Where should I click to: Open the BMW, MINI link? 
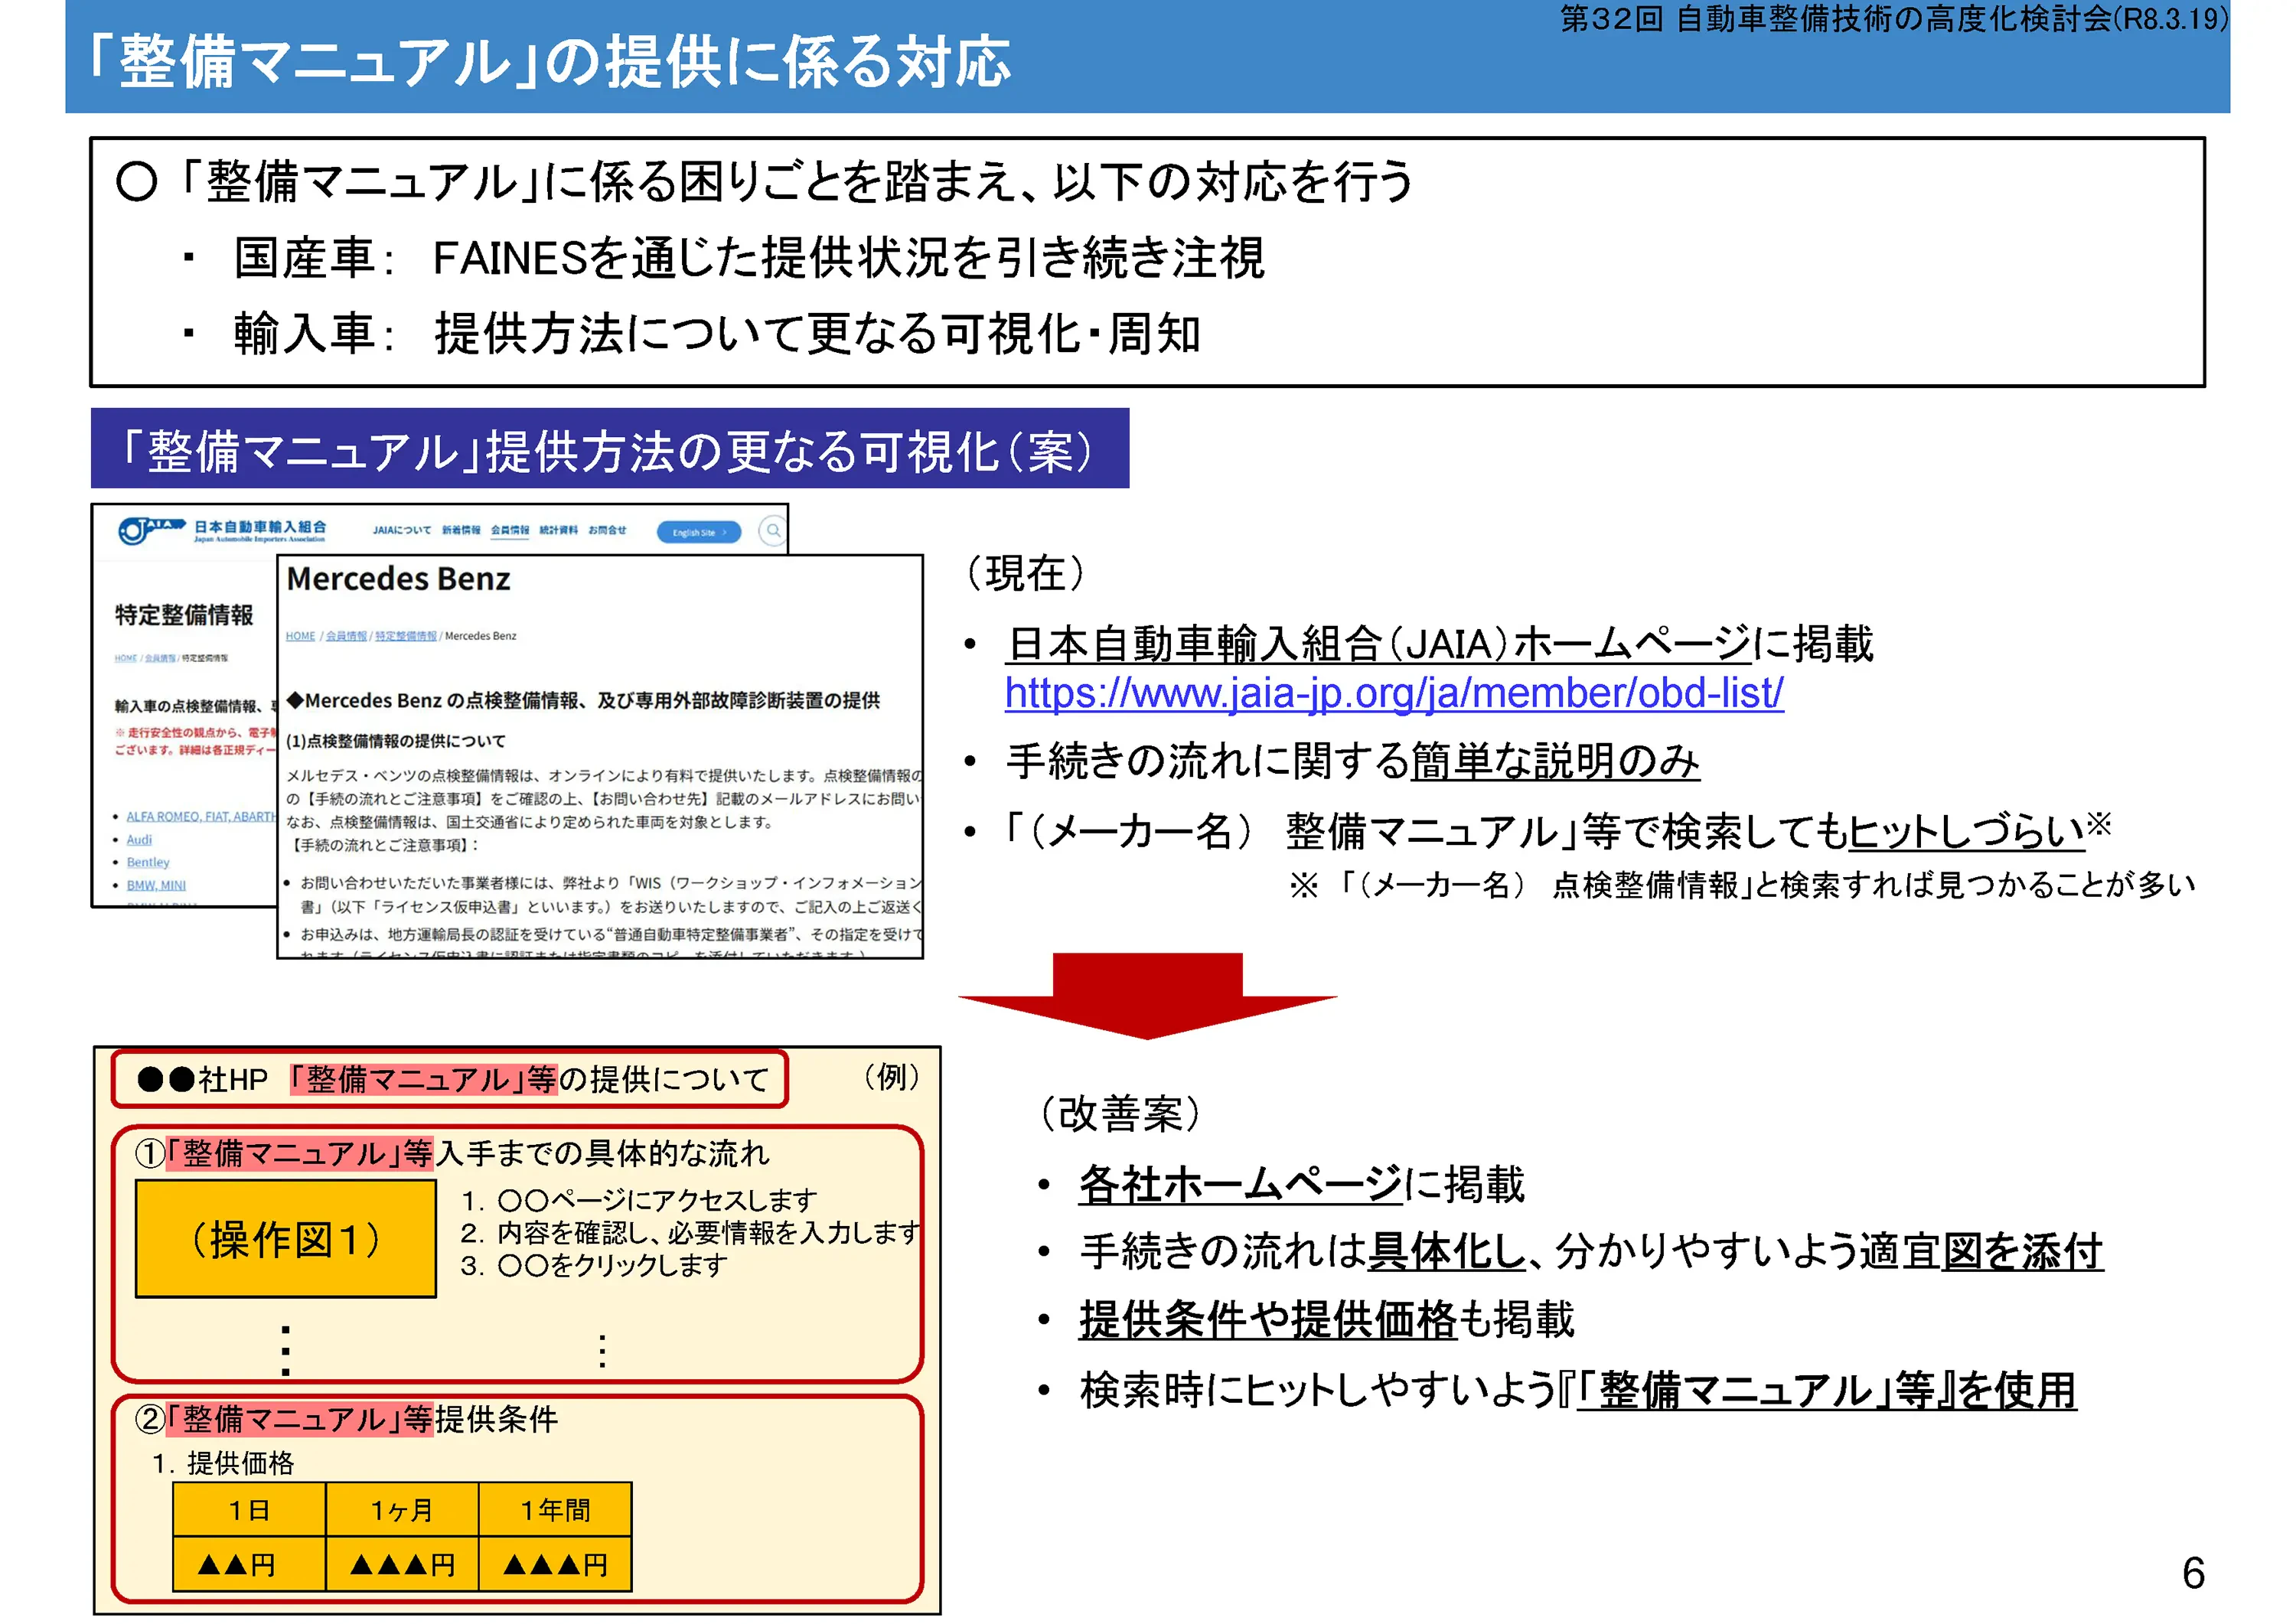[x=155, y=885]
